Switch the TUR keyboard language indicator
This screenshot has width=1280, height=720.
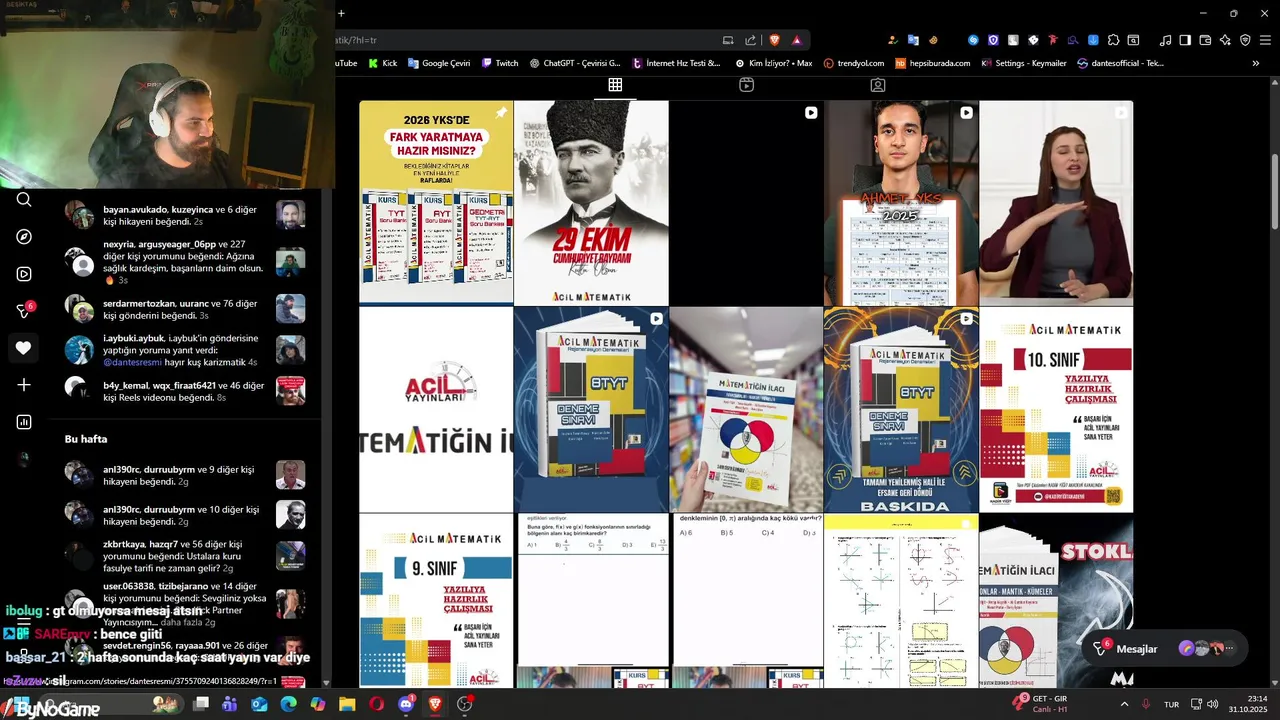point(1171,704)
